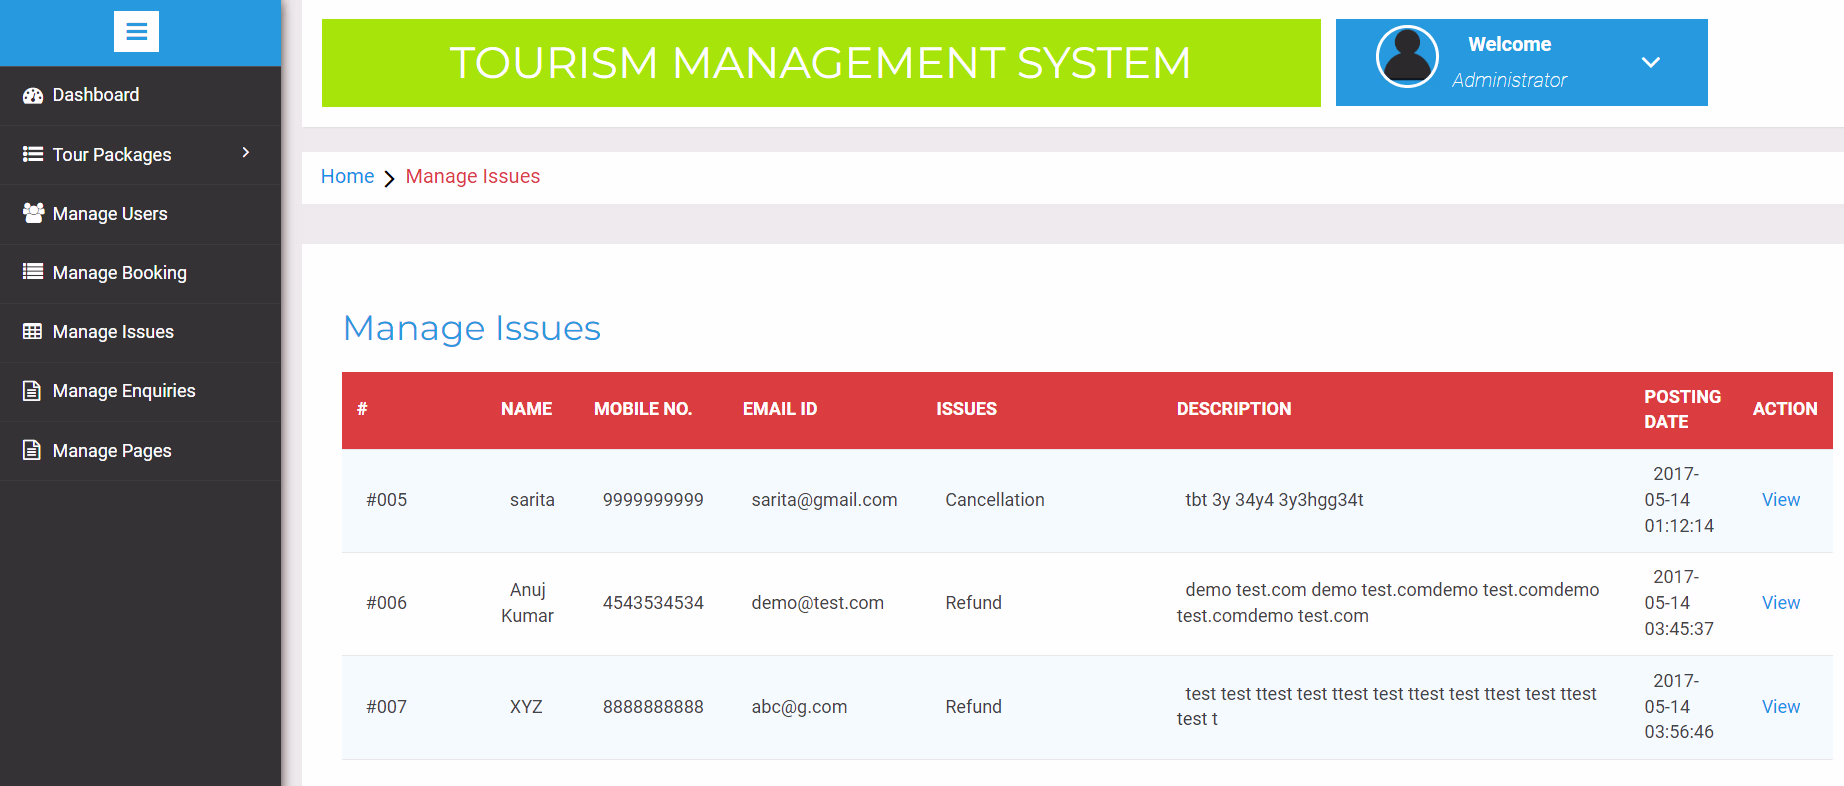This screenshot has height=786, width=1844.
Task: Click the Manage Issues table icon
Action: pyautogui.click(x=33, y=331)
